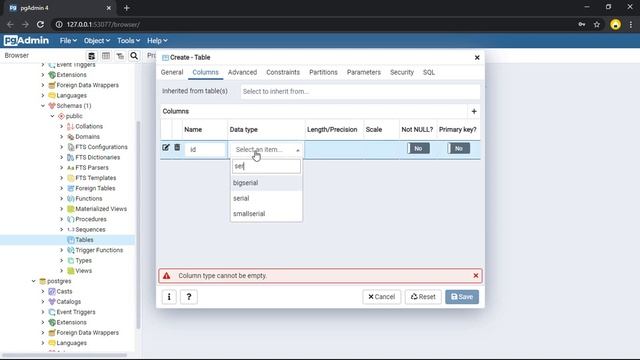Viewport: 640px width, 360px height.
Task: Open a new browser tab
Action: coord(127,8)
